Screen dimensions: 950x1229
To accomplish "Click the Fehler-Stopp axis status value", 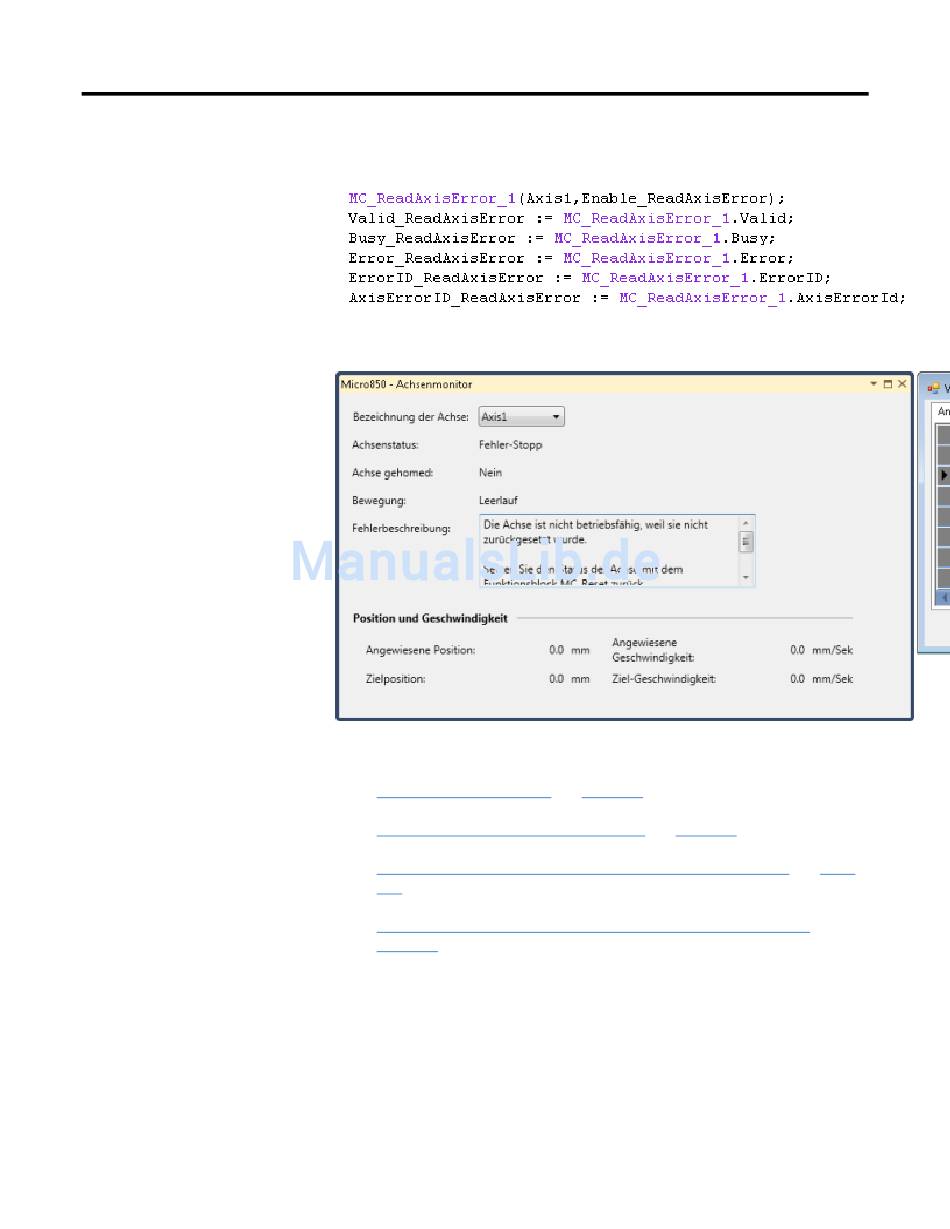I will click(x=511, y=445).
